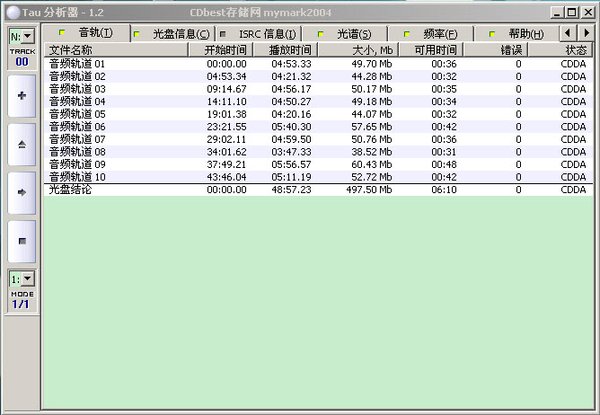
Task: Open the ISRC 信息(I) tab
Action: coord(259,34)
